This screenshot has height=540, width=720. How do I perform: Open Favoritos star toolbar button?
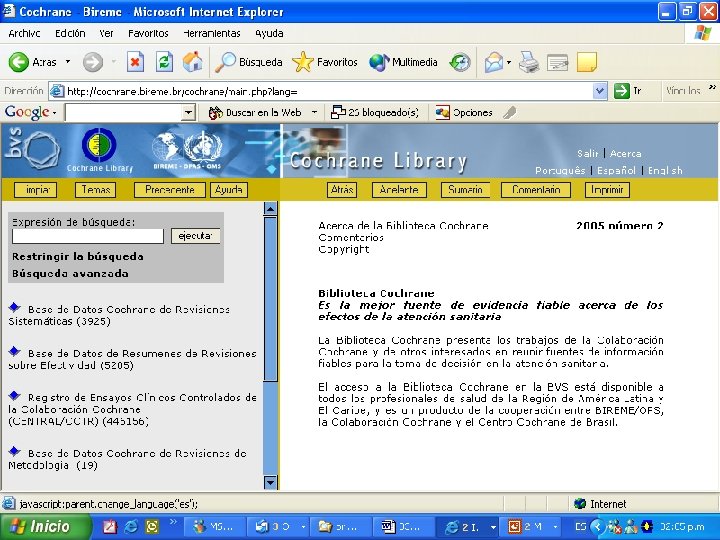(325, 62)
